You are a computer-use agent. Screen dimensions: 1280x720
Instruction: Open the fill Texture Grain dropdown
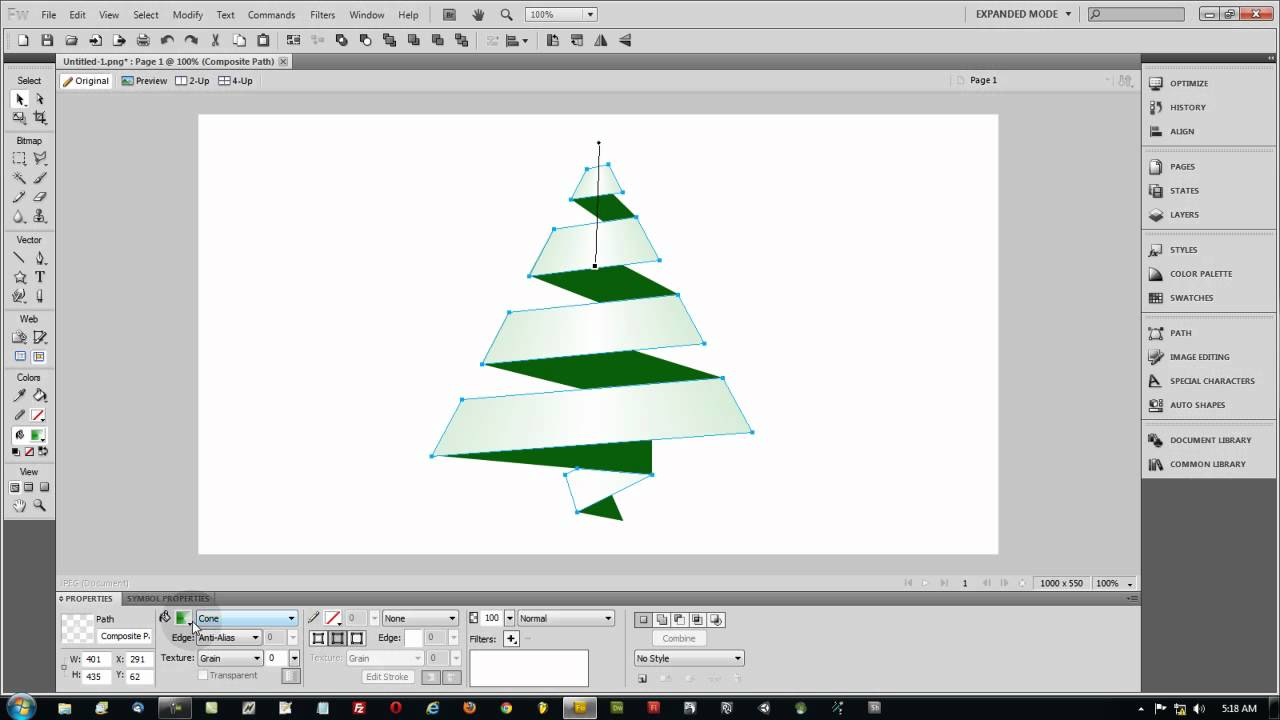point(229,658)
